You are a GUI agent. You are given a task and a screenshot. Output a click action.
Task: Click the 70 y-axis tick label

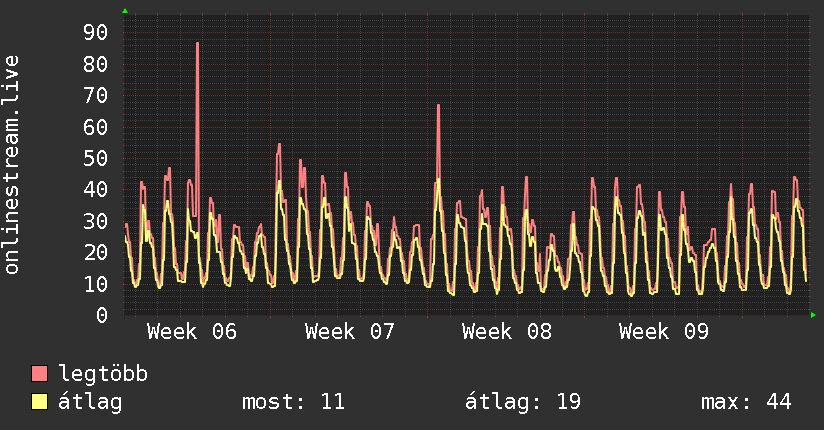(95, 96)
